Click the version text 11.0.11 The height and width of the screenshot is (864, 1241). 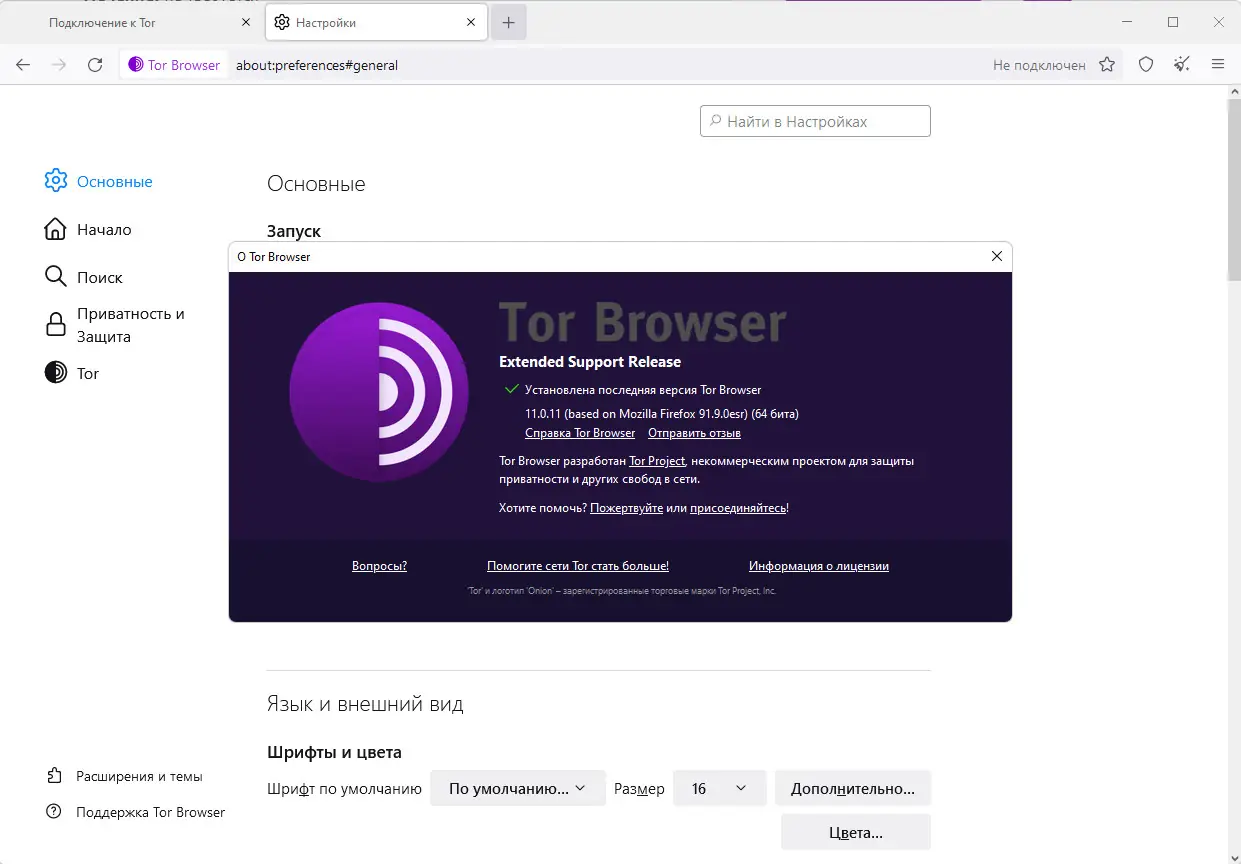(662, 413)
